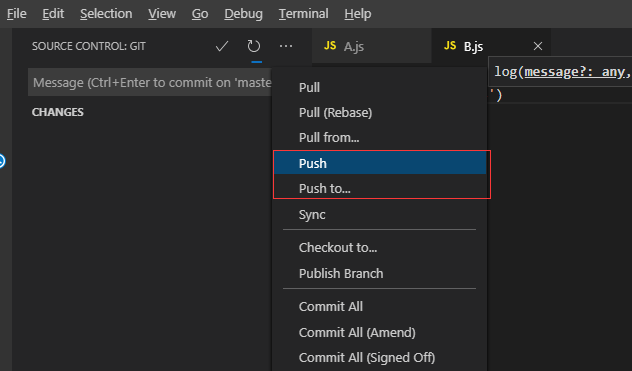Collapse the CHANGES section header
The width and height of the screenshot is (632, 371).
tap(58, 112)
